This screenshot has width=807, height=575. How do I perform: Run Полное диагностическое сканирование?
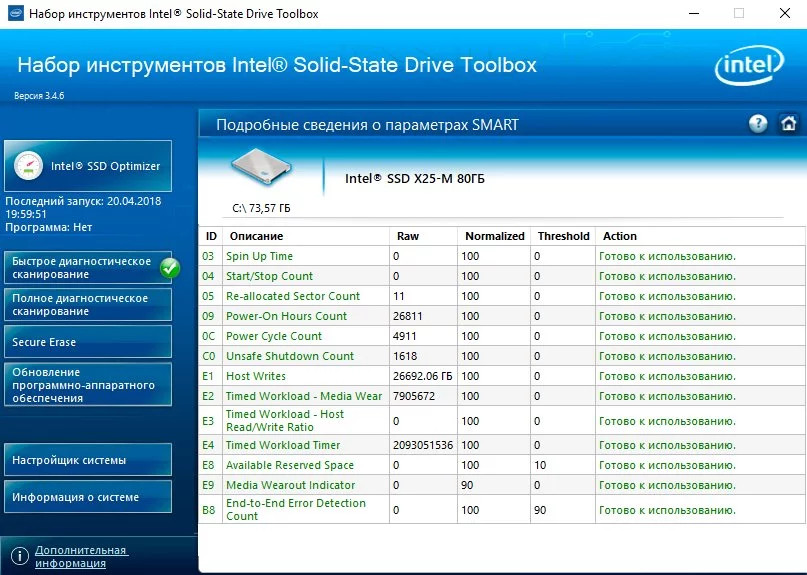point(88,305)
